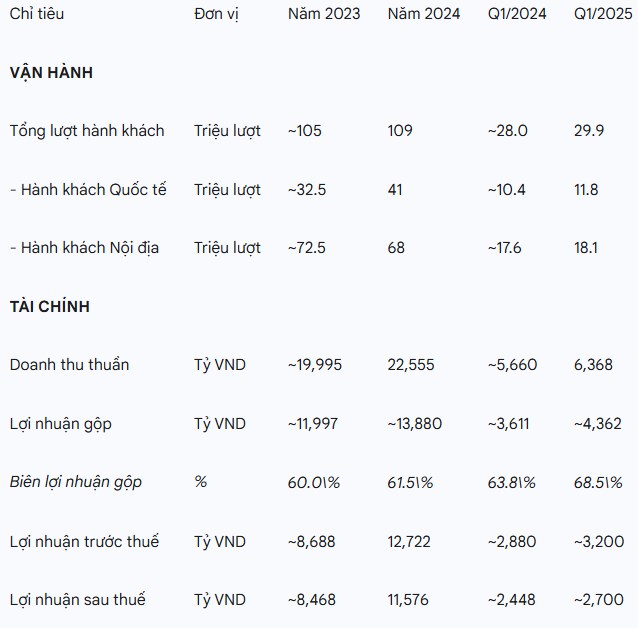
Task: Click the "Tổng lượt hành khách" row label
Action: tap(87, 131)
